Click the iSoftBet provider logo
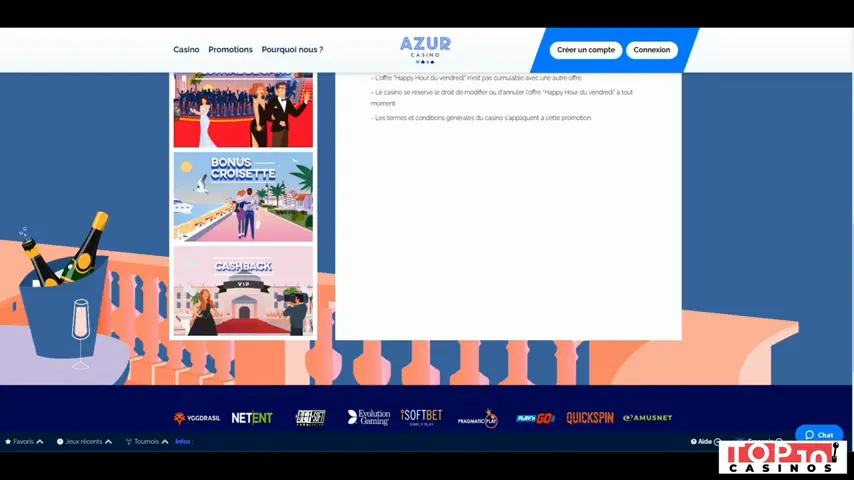This screenshot has width=854, height=480. tap(421, 417)
